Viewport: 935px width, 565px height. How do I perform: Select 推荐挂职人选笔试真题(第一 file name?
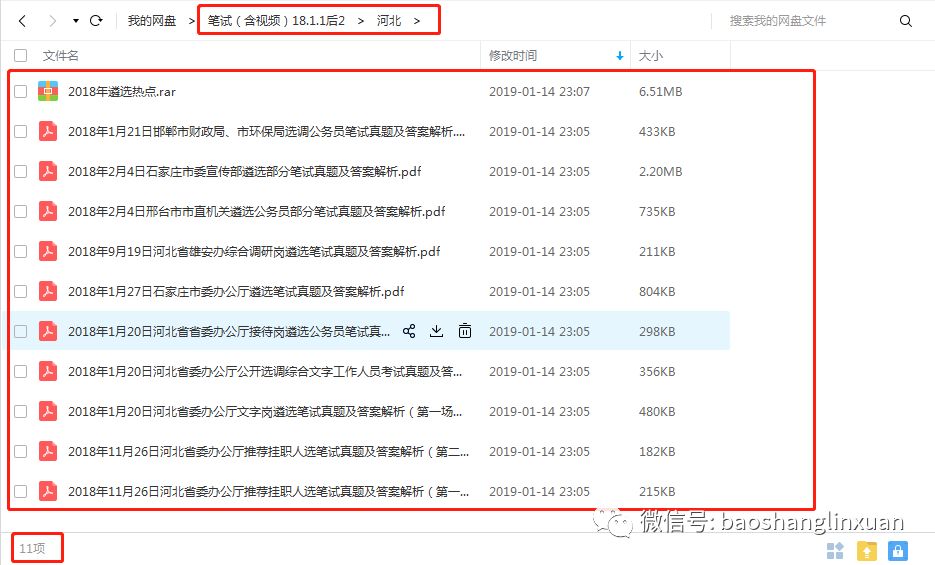268,491
